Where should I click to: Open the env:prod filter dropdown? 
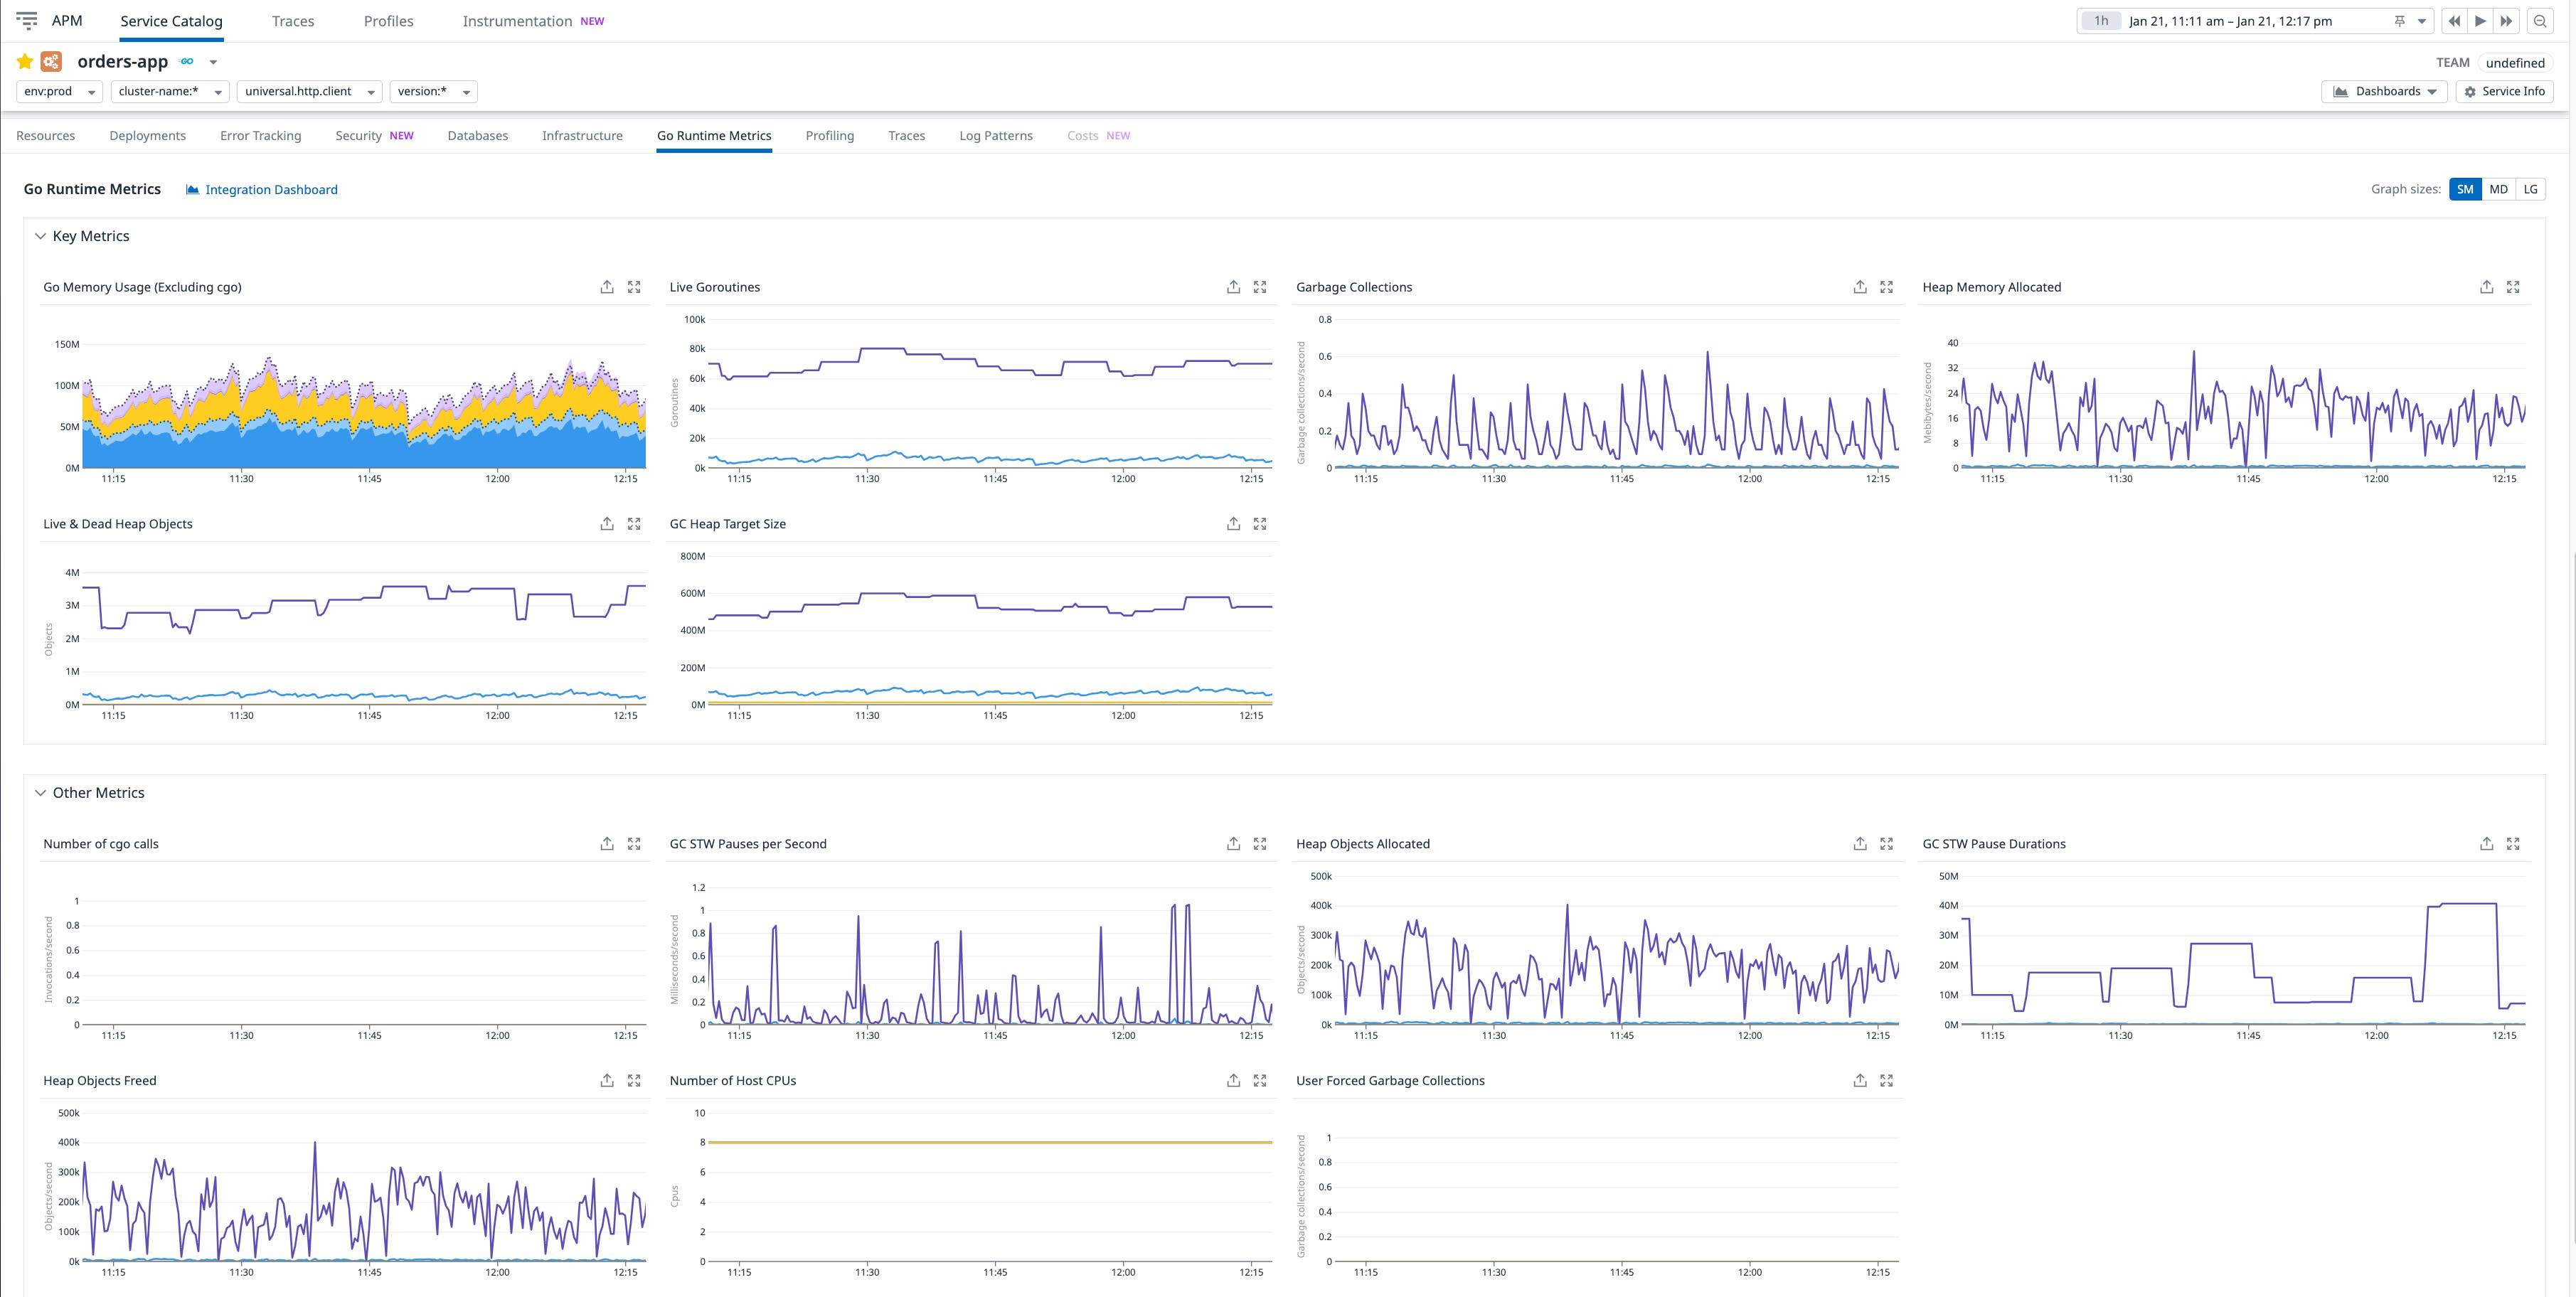point(59,91)
